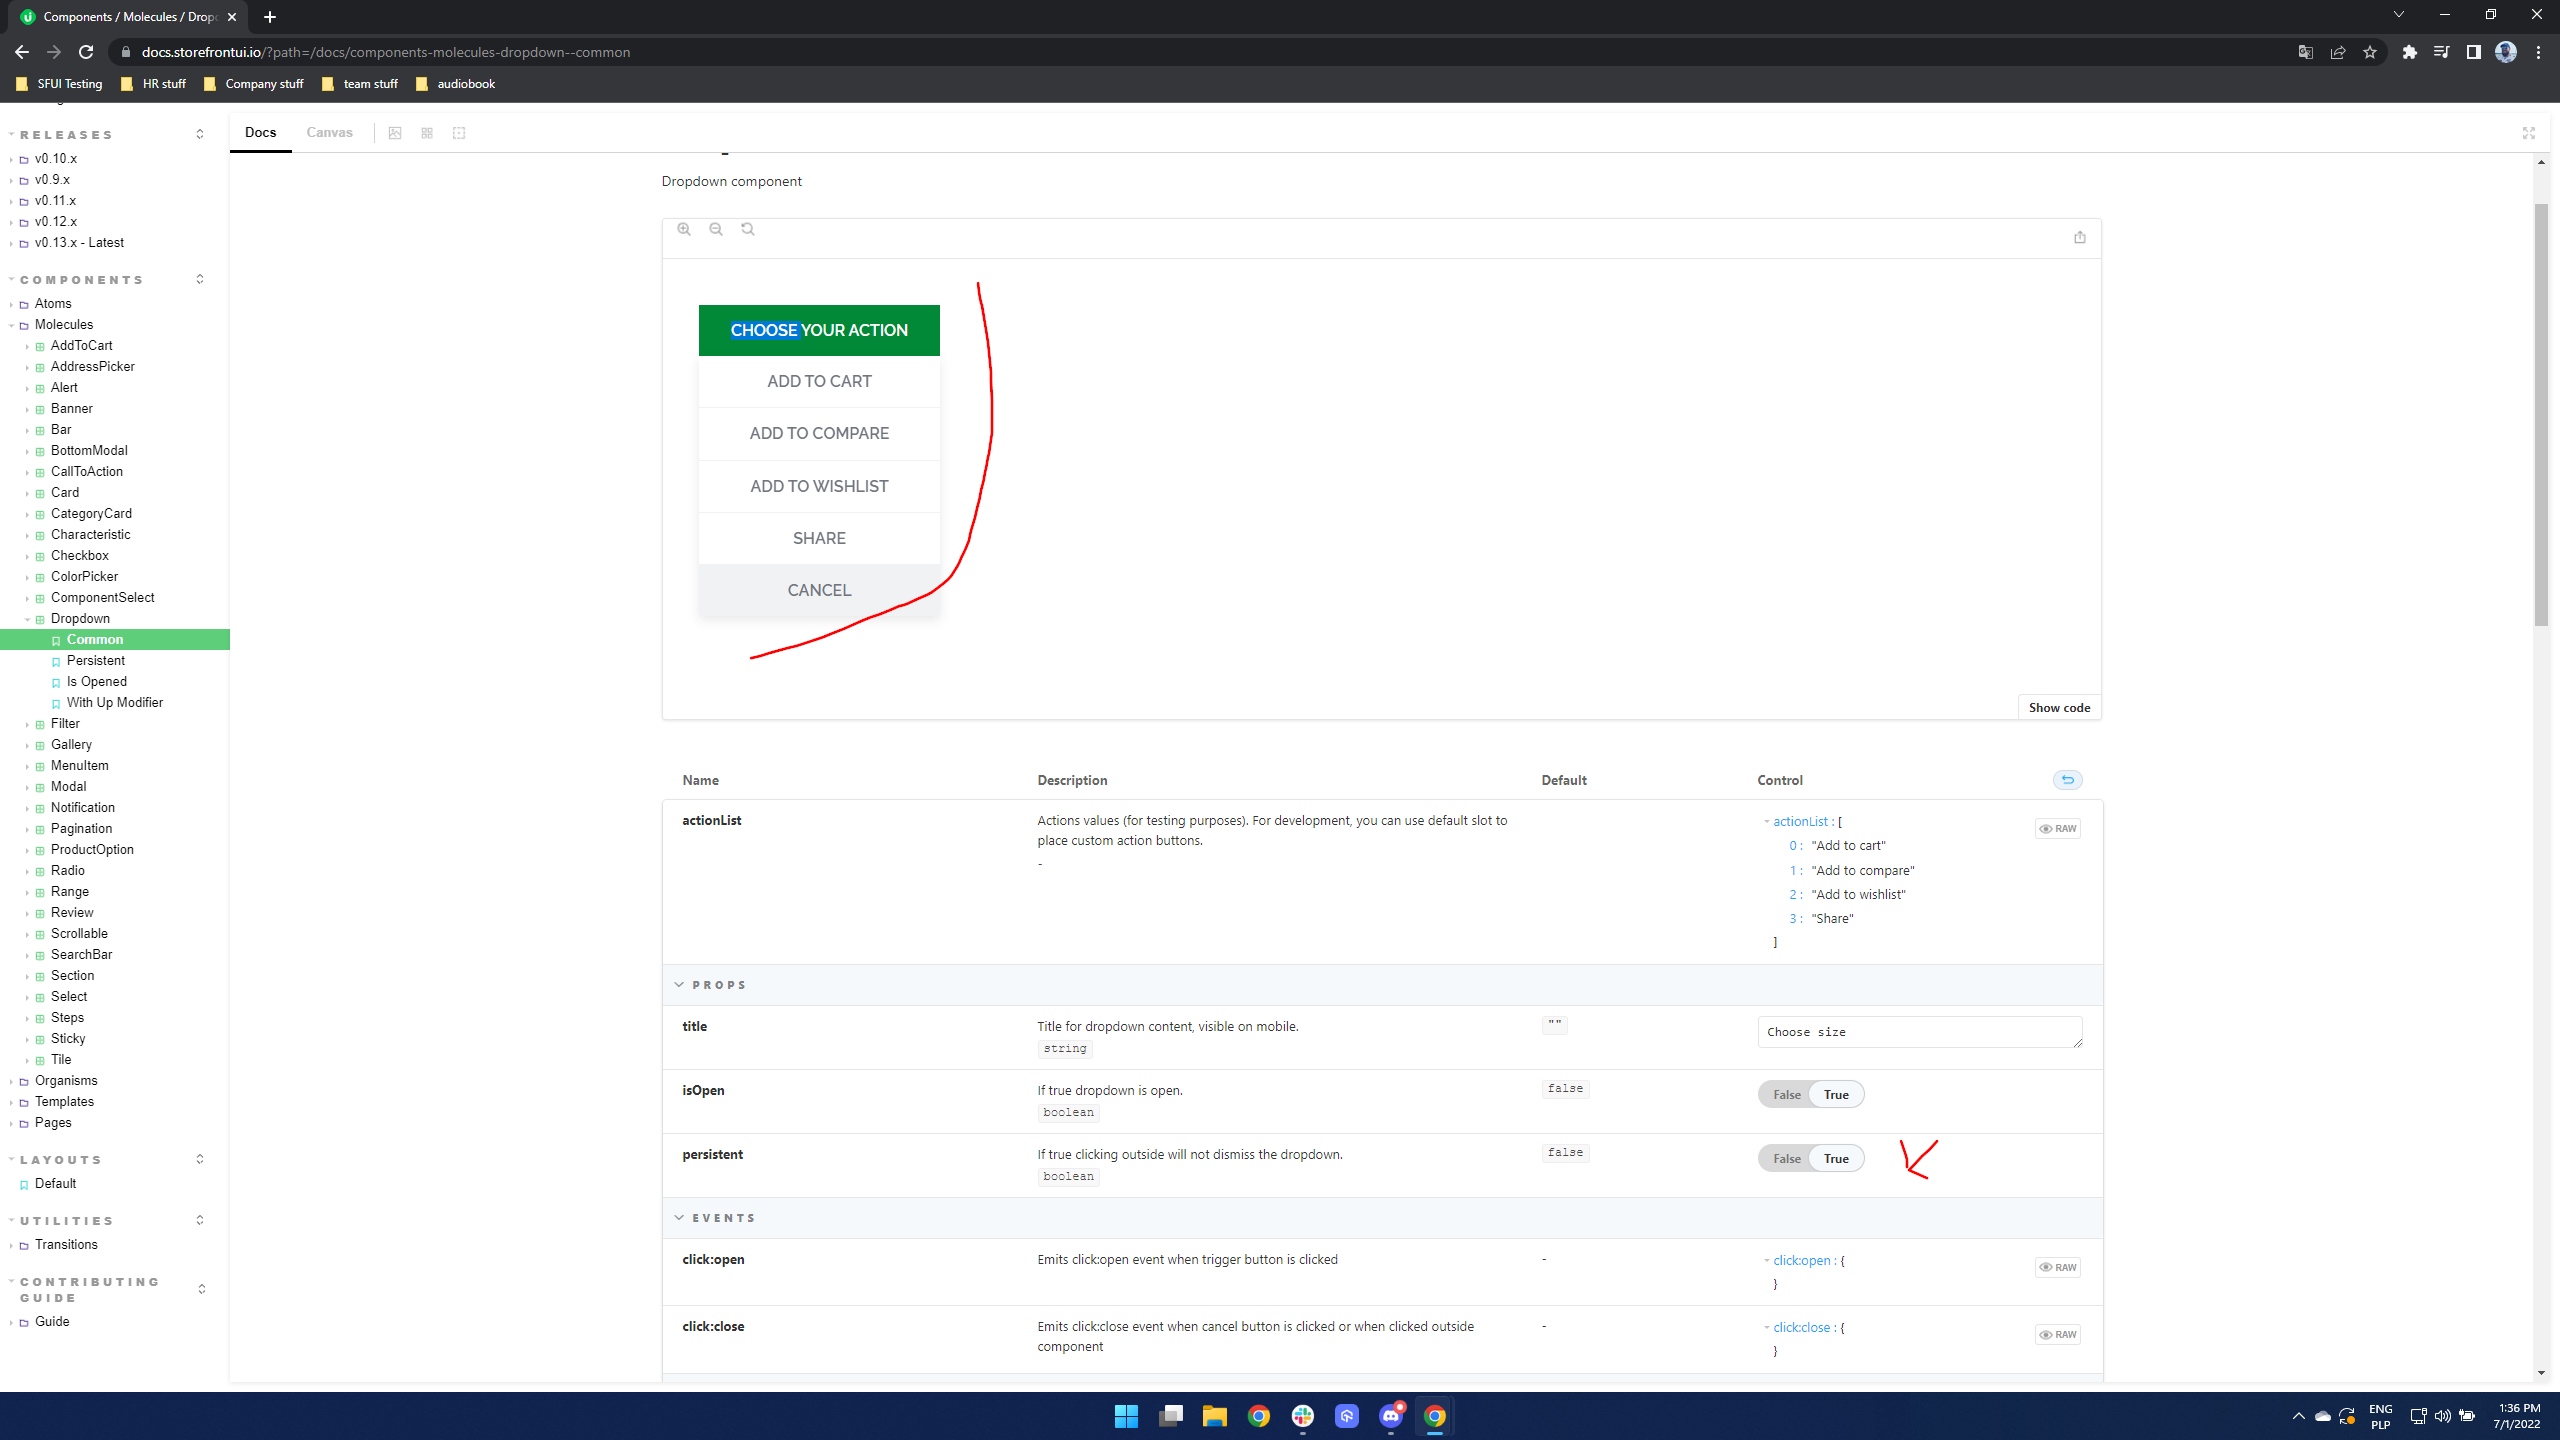The height and width of the screenshot is (1440, 2560).
Task: Enable the persistent prop toggle
Action: click(x=1836, y=1158)
